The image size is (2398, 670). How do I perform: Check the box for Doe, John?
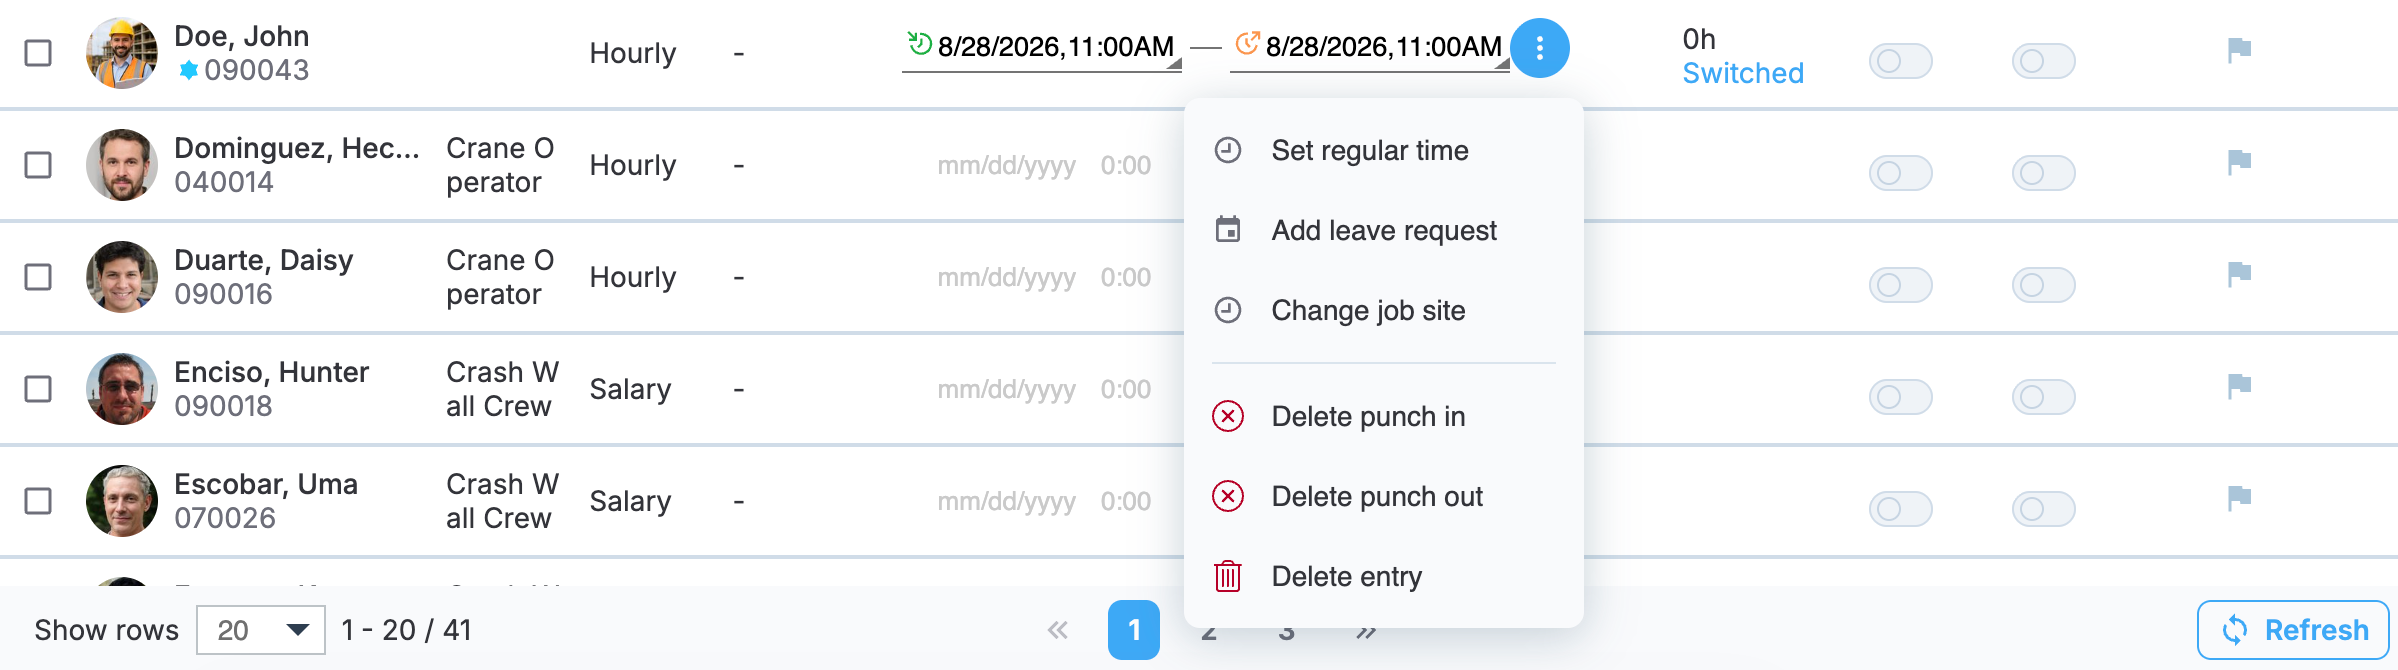pyautogui.click(x=38, y=53)
